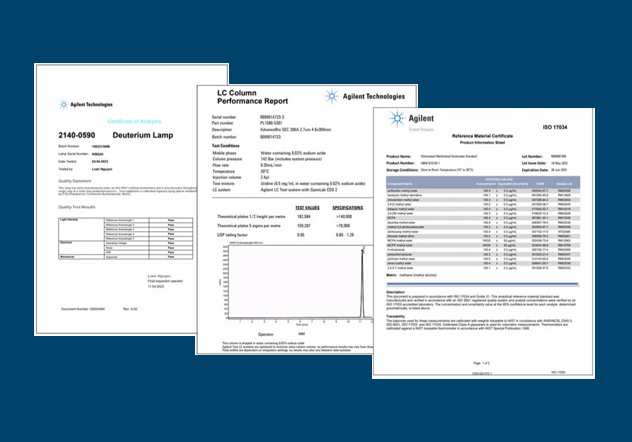The height and width of the screenshot is (442, 632).
Task: Click the "Product Information Sheet" subtitle
Action: (x=482, y=143)
